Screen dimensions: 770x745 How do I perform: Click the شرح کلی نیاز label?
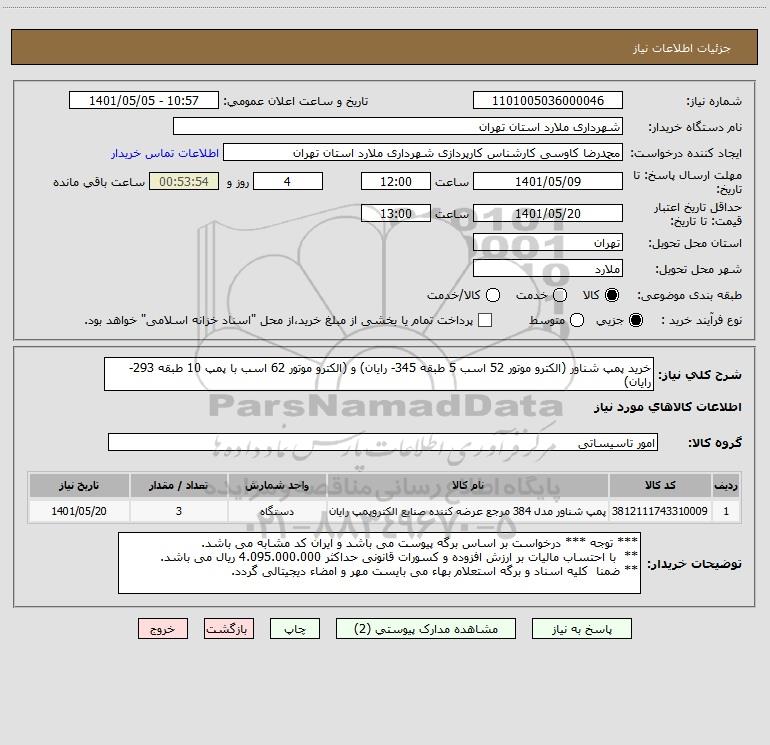700,375
